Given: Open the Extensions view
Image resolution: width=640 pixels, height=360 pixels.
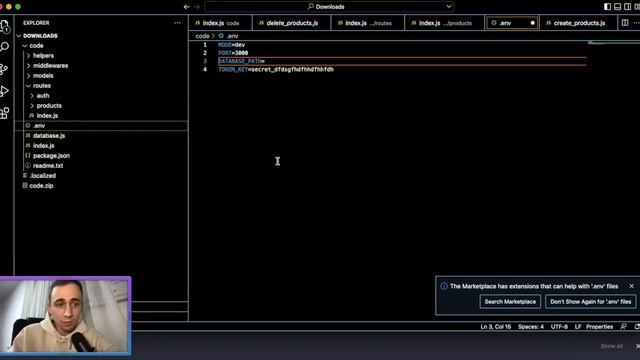Looking at the screenshot, I should tap(4, 113).
